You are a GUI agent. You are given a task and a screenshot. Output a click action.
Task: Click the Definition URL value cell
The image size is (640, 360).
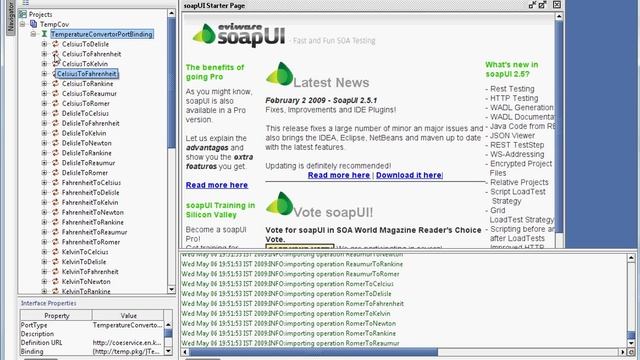[128, 342]
